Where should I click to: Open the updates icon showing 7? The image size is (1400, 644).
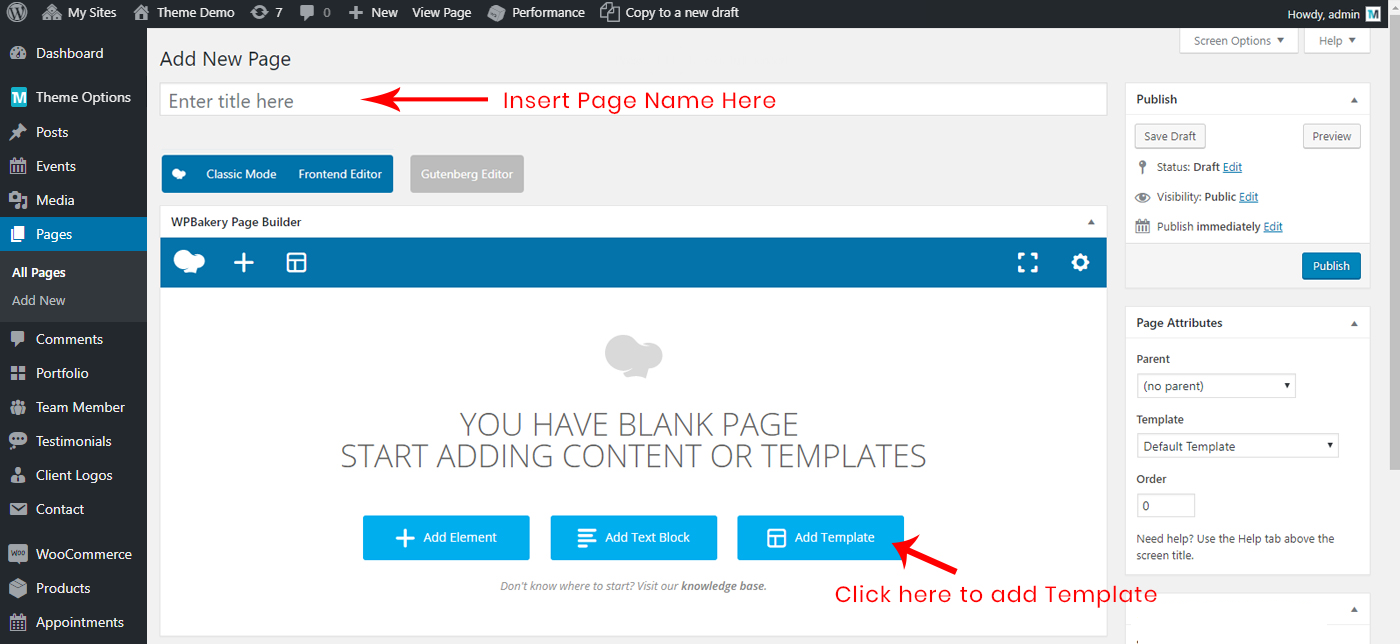(x=267, y=13)
